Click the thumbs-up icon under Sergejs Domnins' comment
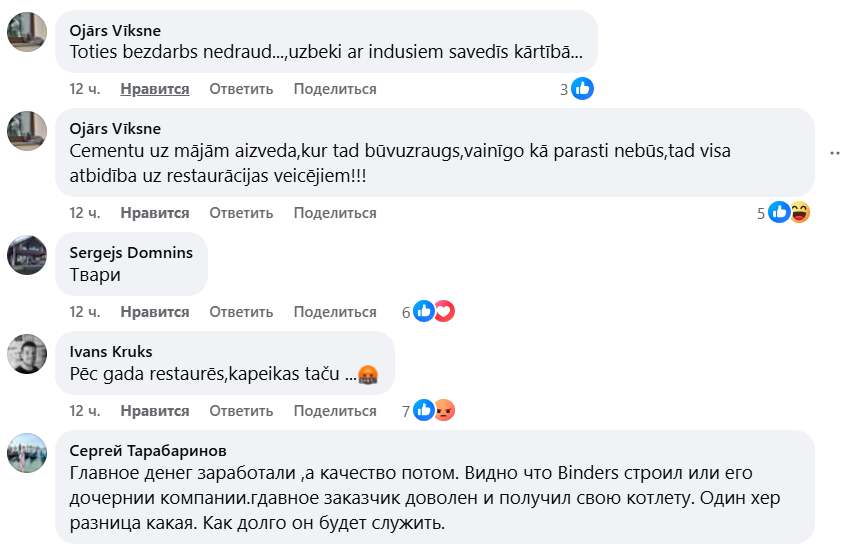 [424, 311]
